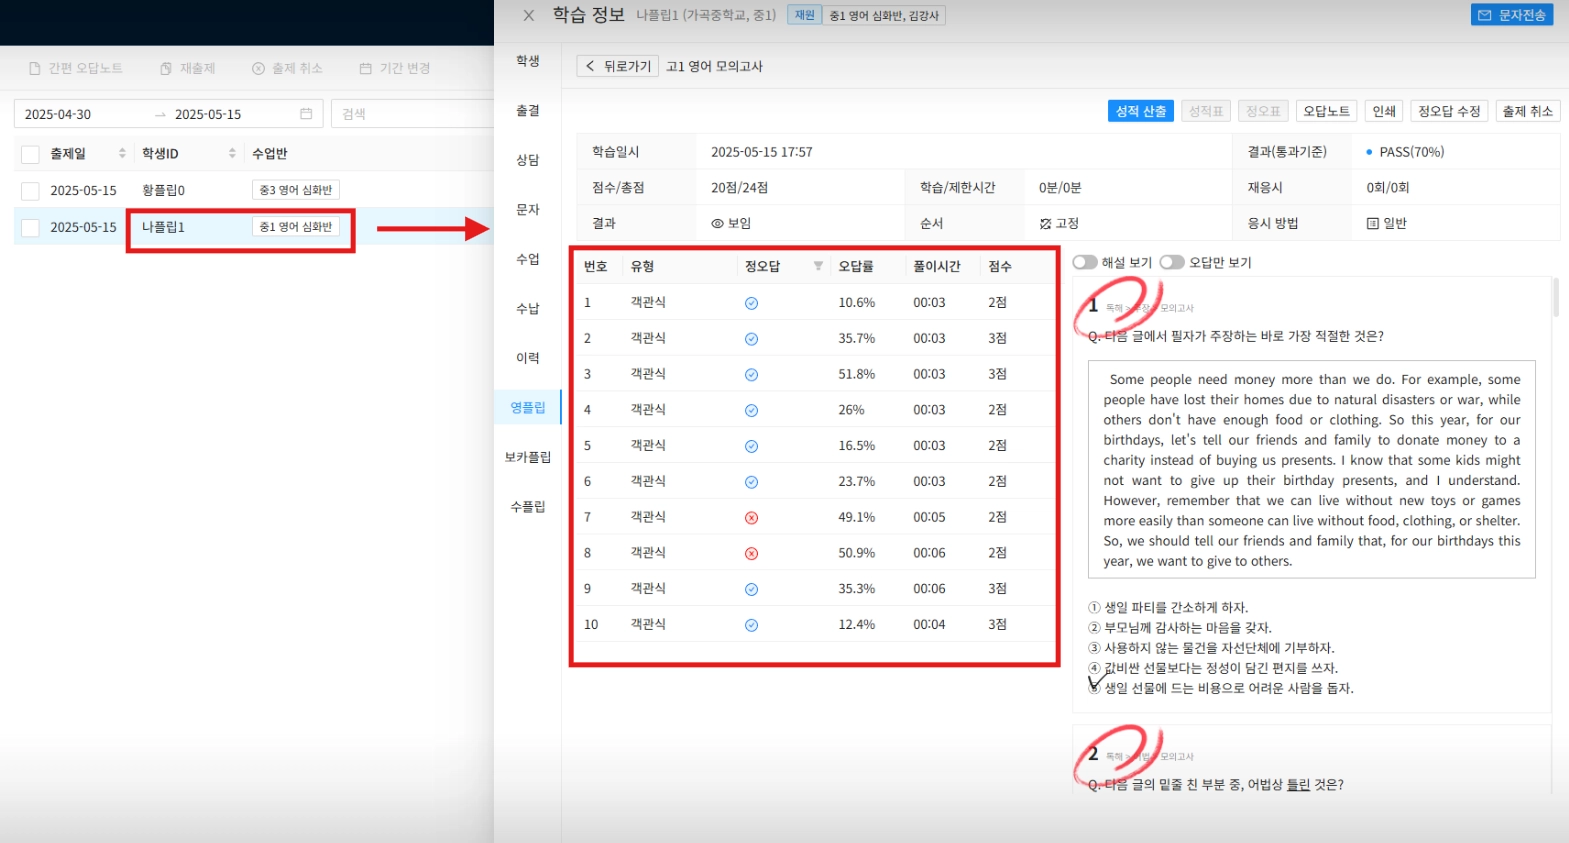Click the PASS(70%) result value
Image resolution: width=1569 pixels, height=843 pixels.
(x=1411, y=152)
